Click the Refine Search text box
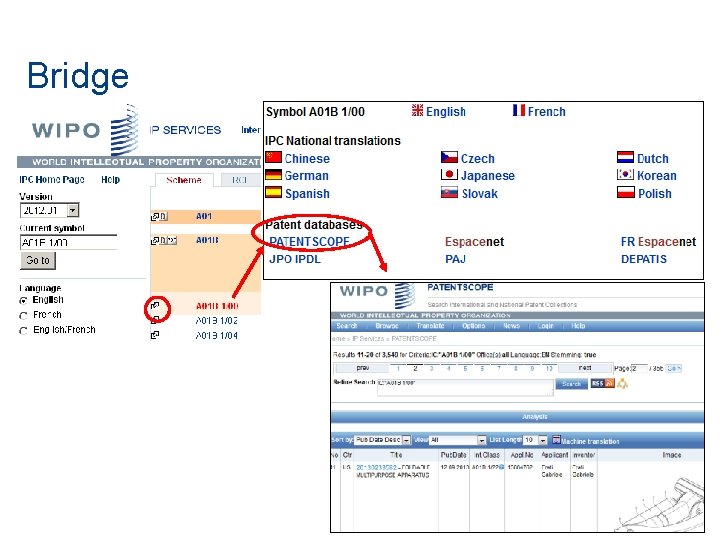 coord(465,387)
